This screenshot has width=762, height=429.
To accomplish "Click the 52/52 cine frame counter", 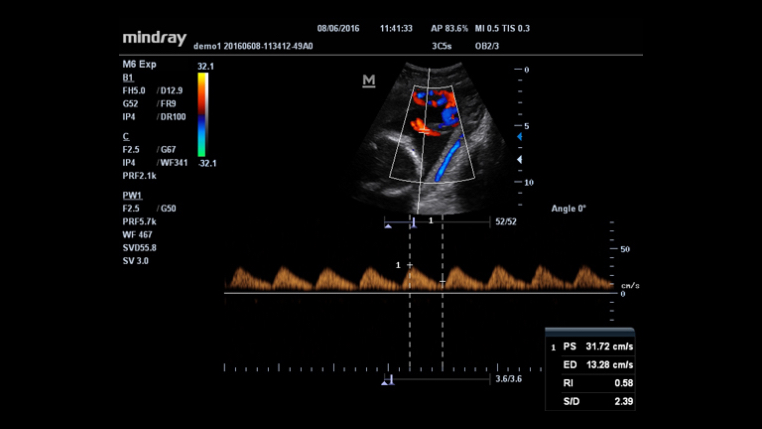I will 505,220.
